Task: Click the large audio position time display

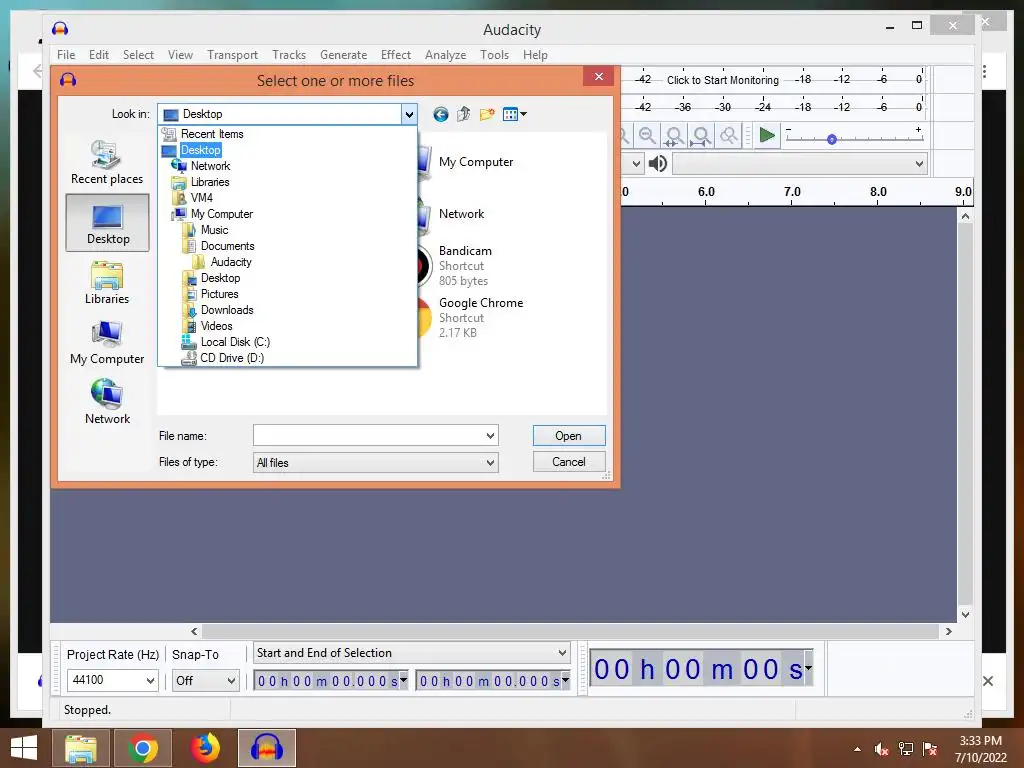Action: tap(701, 669)
